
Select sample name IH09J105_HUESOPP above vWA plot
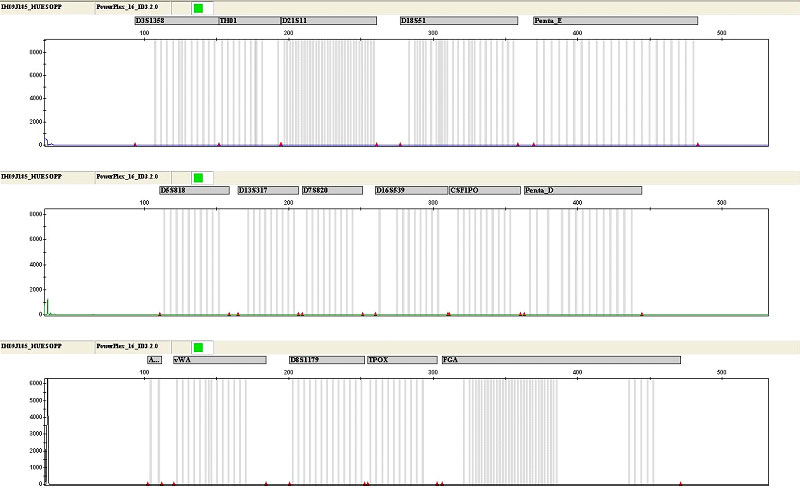tap(32, 346)
